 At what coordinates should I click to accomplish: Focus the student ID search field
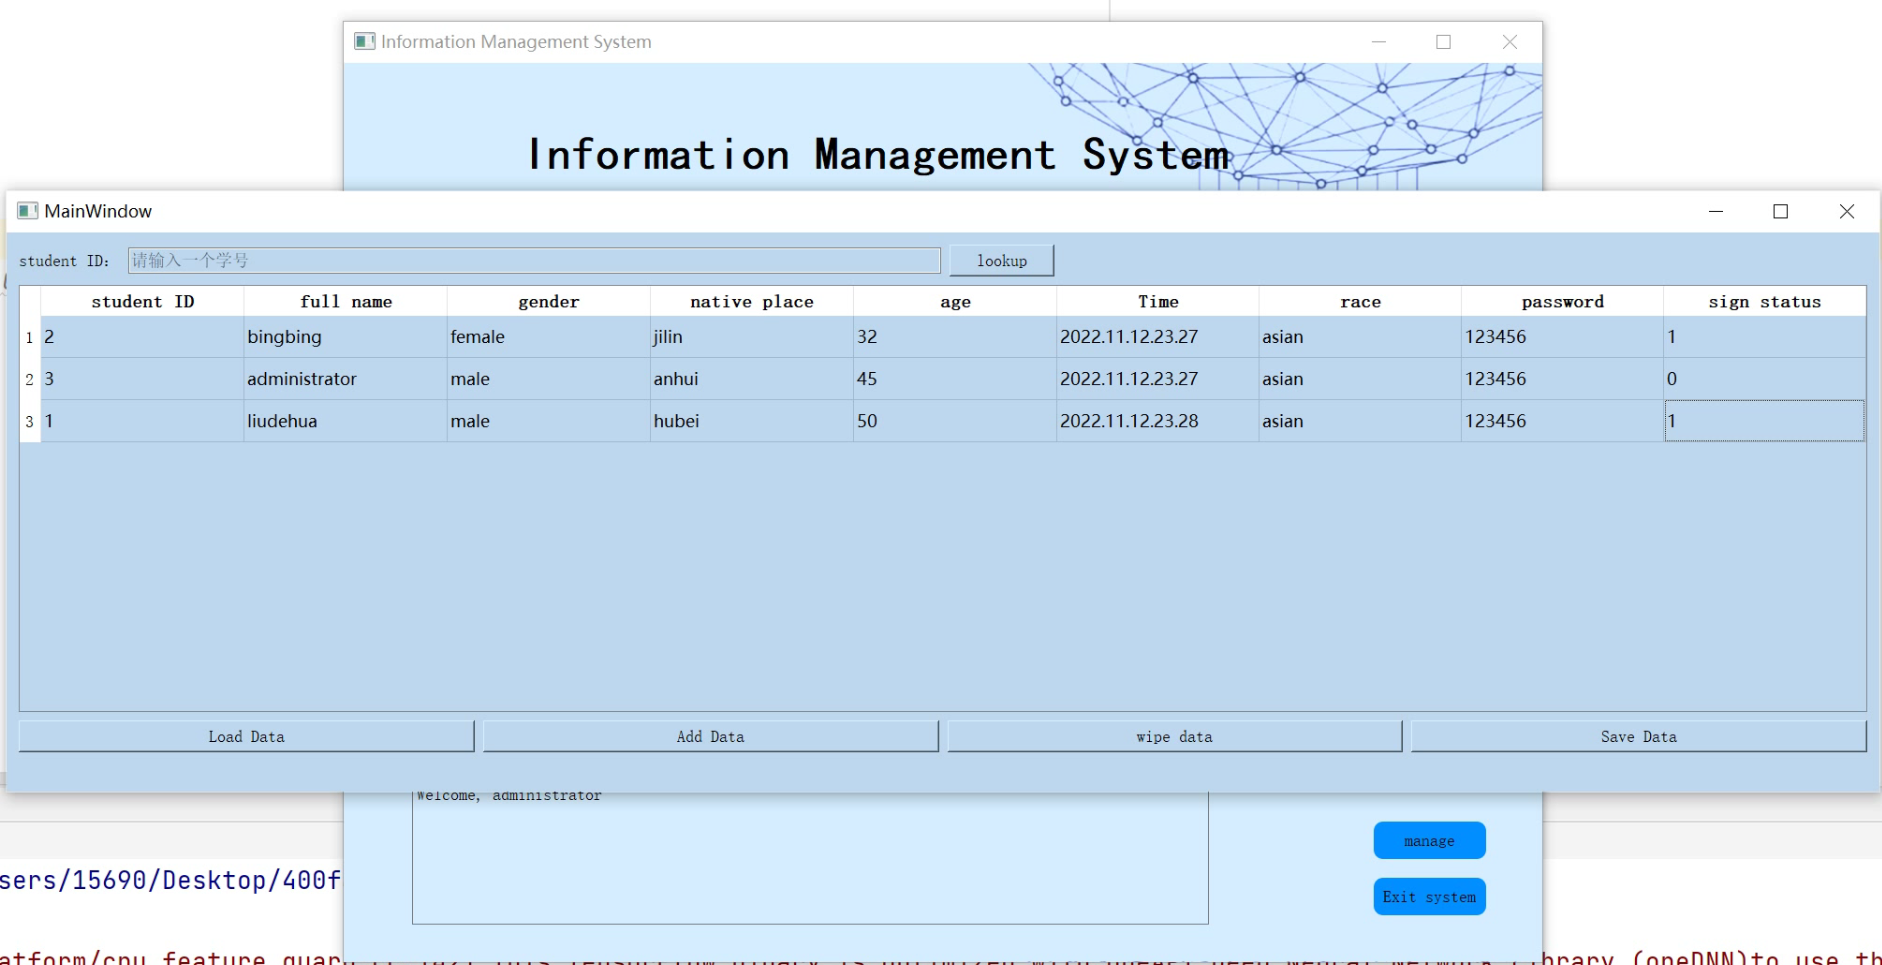534,260
